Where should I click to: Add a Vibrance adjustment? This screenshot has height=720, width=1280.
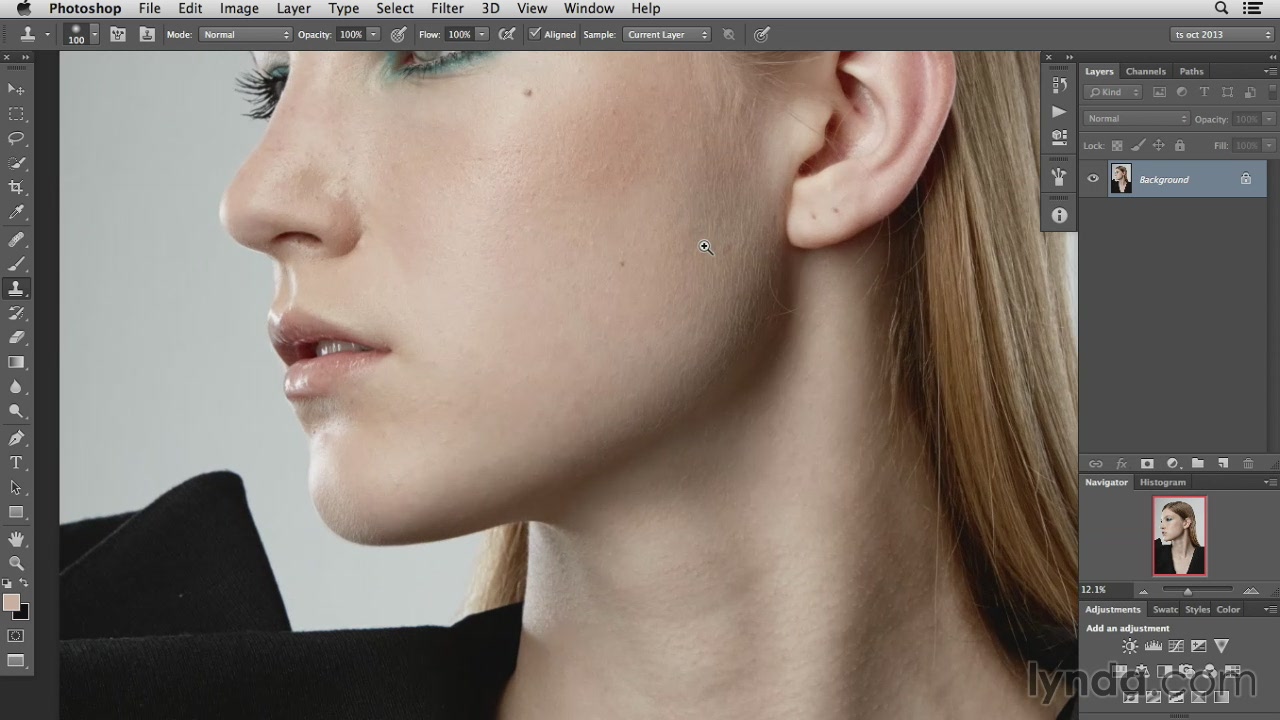point(1221,646)
